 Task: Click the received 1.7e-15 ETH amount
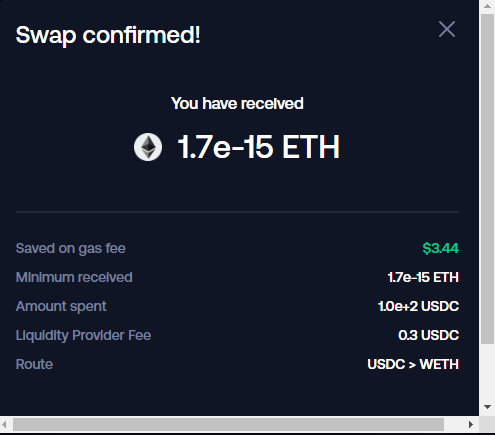(259, 147)
